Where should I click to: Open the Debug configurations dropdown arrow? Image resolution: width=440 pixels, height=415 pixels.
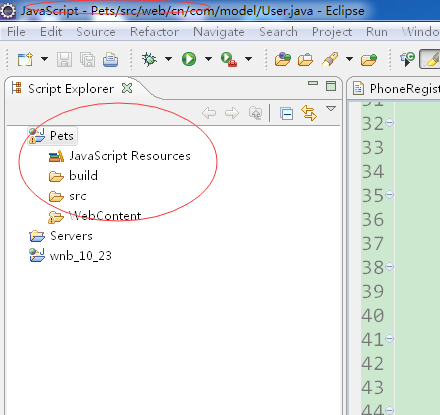[x=168, y=59]
